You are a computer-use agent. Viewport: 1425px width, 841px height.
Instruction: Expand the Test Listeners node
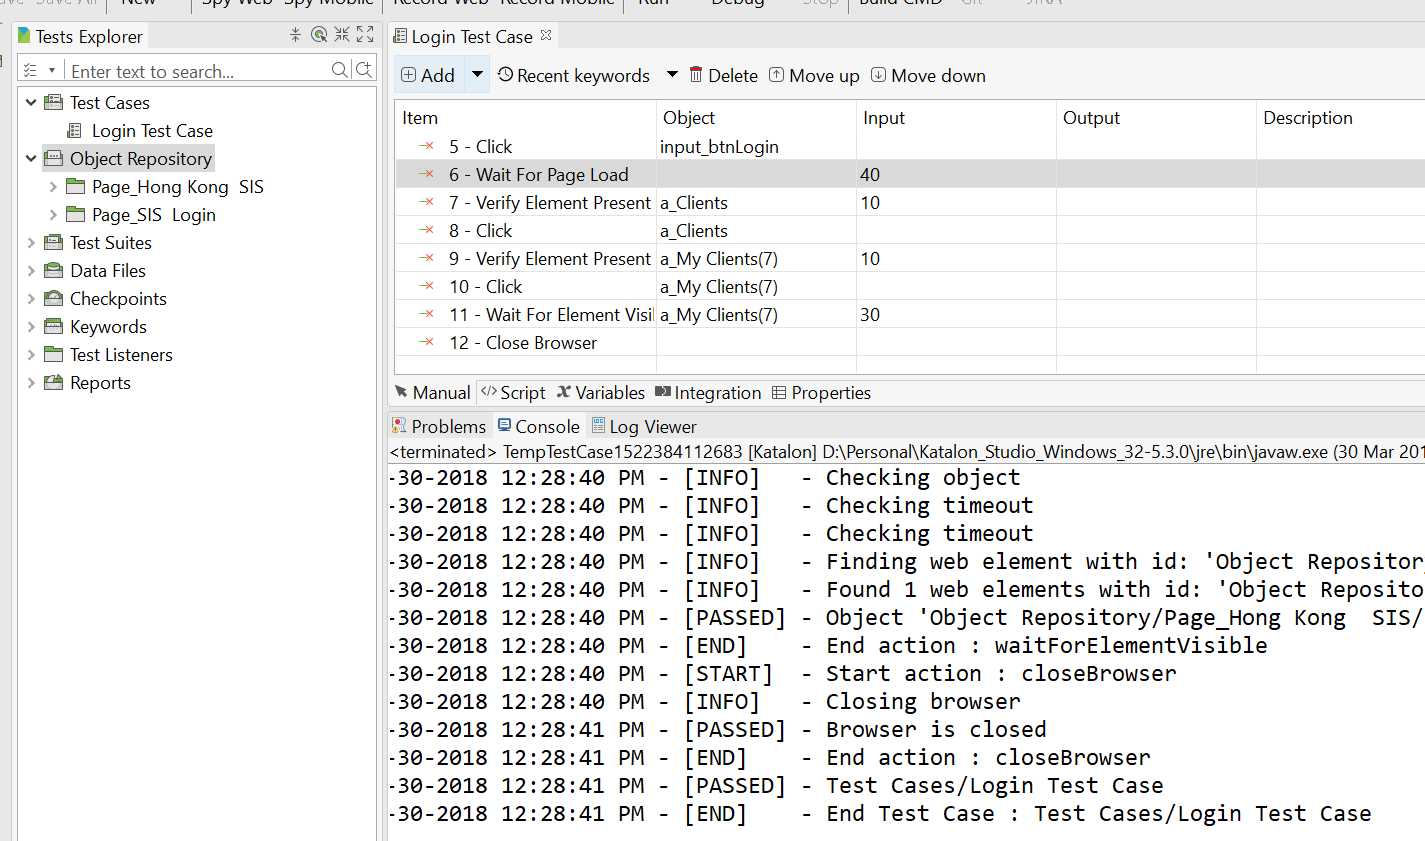[31, 354]
